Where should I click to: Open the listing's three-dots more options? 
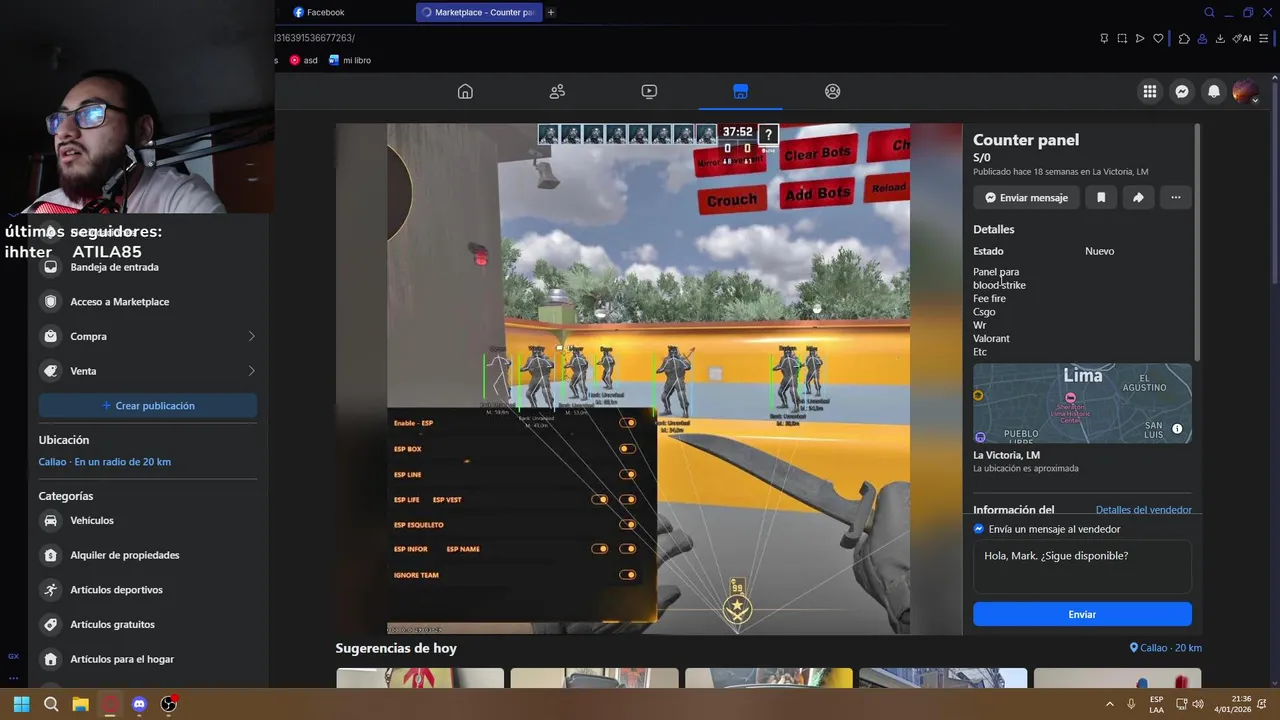(1176, 197)
